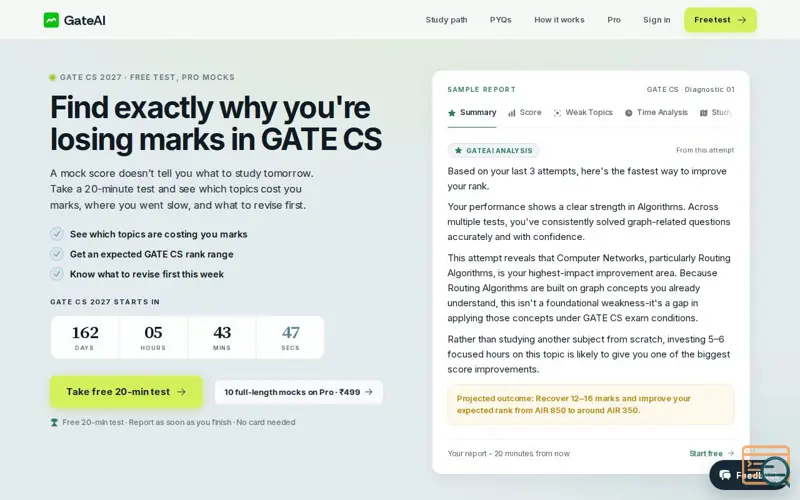Open the Time Analysis tab
800x500 pixels.
coord(656,113)
